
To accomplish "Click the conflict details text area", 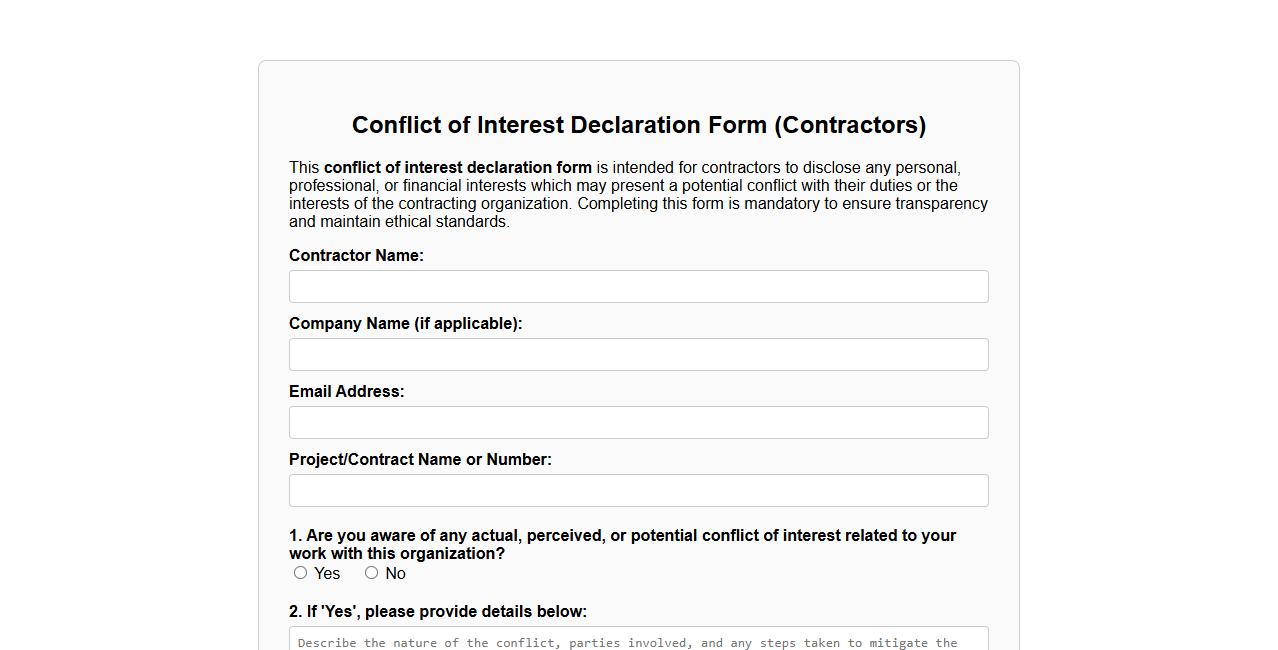I will point(638,640).
